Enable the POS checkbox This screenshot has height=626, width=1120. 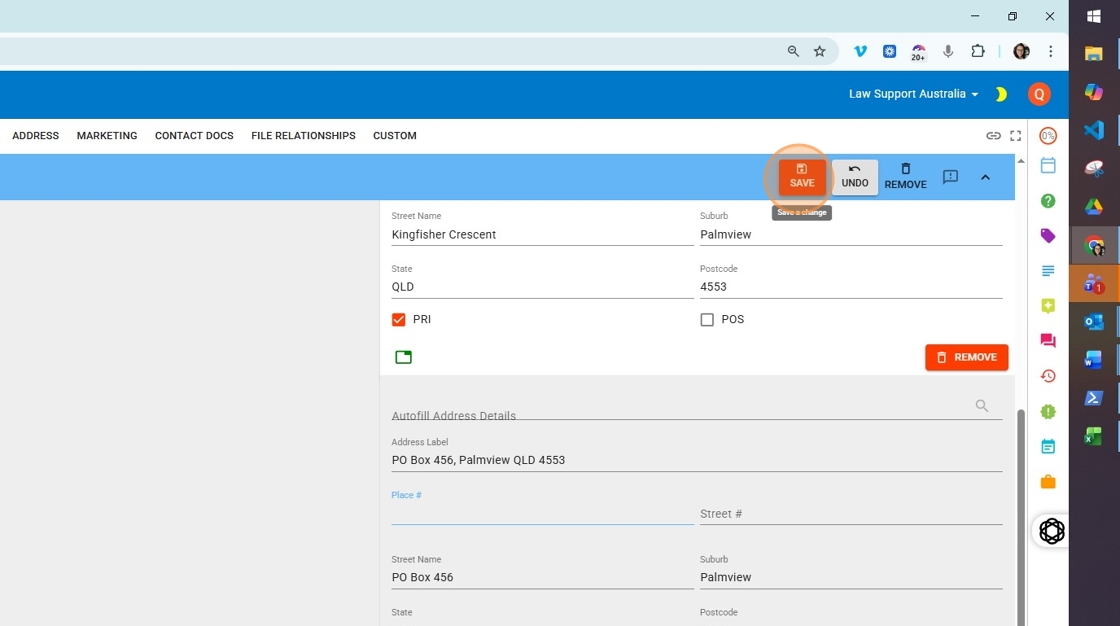tap(707, 320)
